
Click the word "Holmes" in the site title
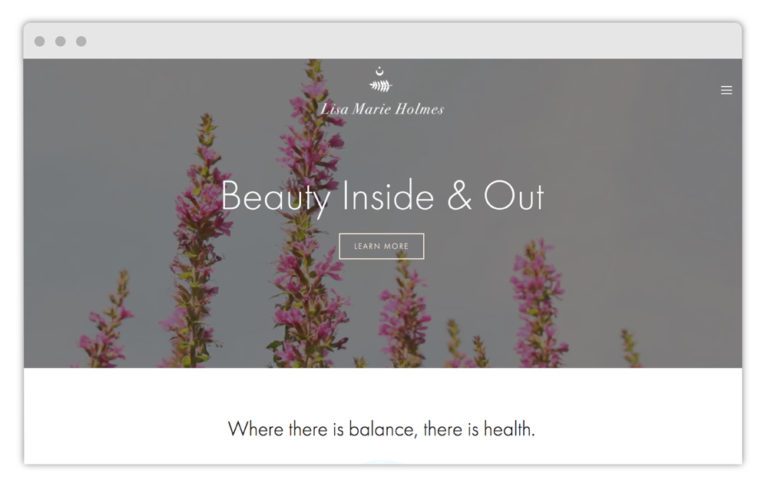pyautogui.click(x=420, y=109)
